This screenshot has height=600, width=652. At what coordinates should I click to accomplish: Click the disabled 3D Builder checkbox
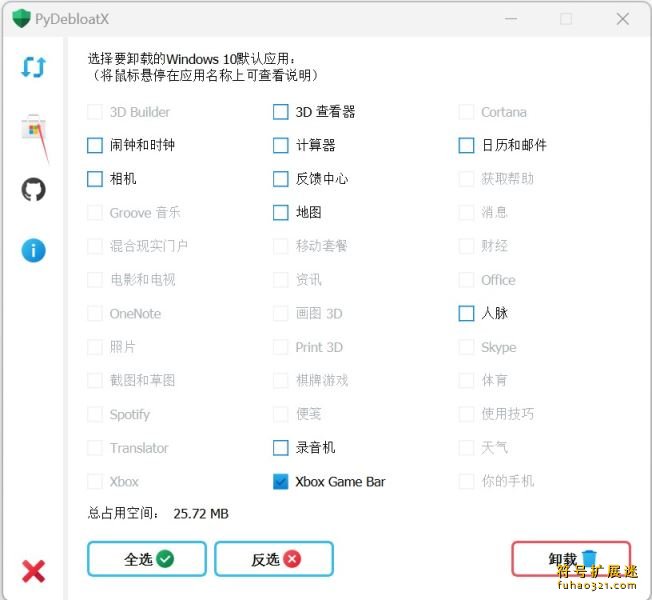pos(94,112)
